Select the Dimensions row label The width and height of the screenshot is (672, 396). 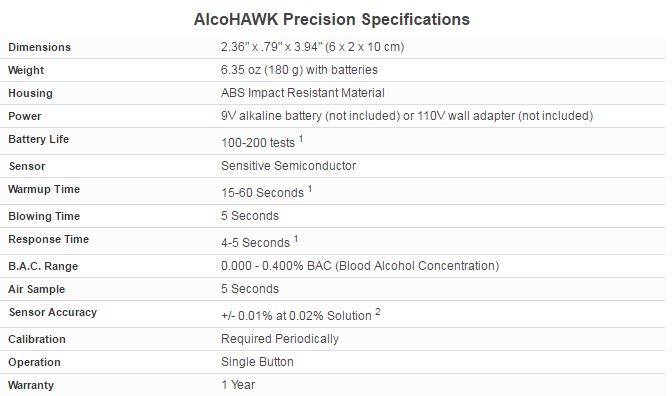[x=39, y=47]
